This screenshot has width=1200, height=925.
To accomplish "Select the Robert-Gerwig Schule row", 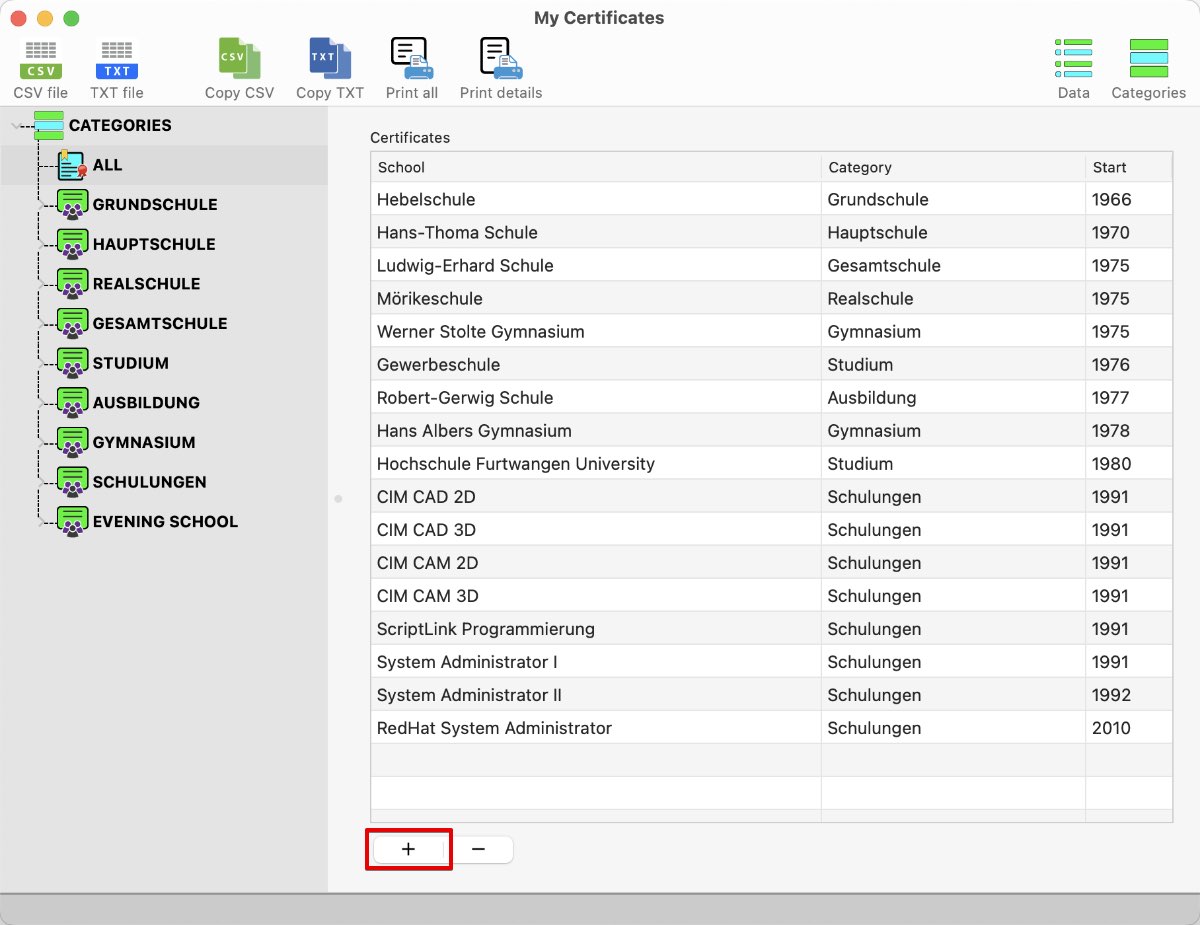I will tap(771, 397).
